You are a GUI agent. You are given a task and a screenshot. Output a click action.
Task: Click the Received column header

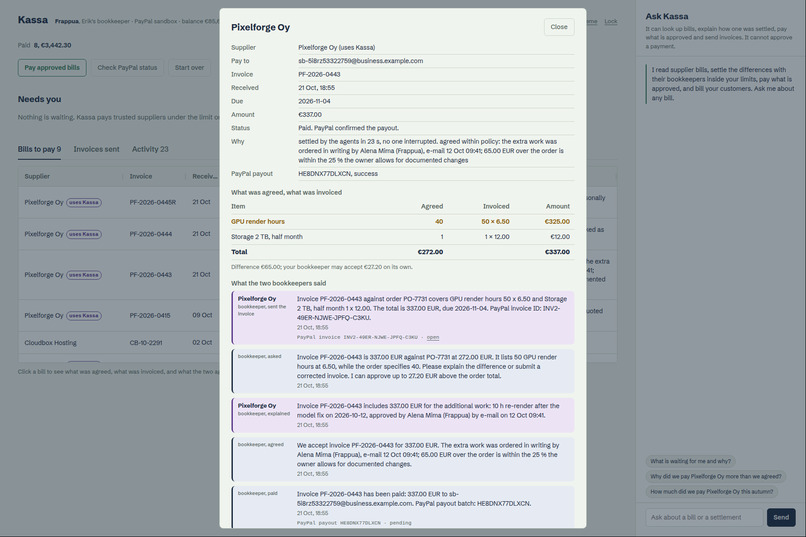click(x=205, y=176)
